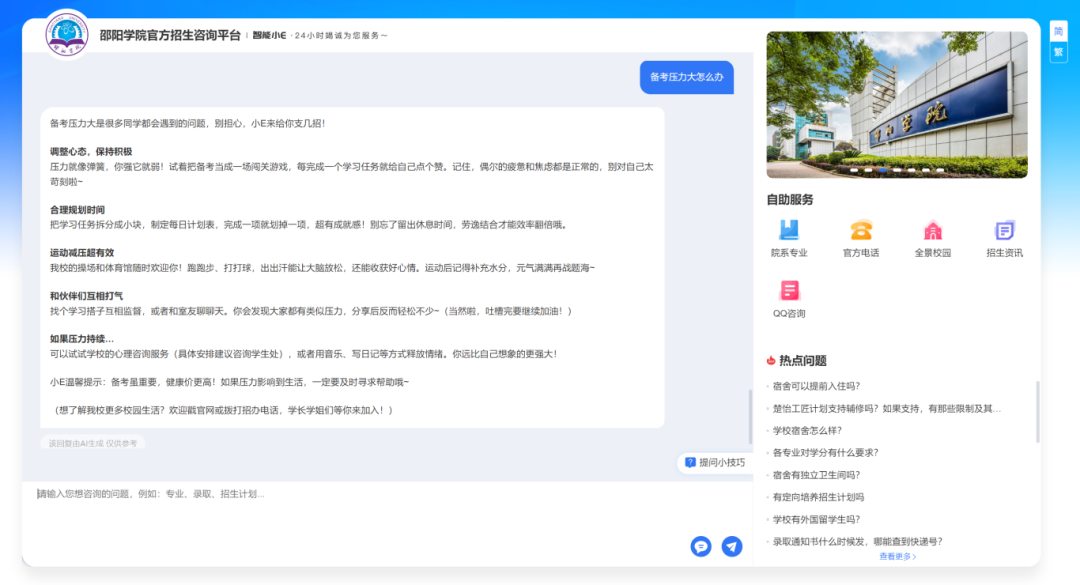
Task: Click hot question 各专业对学分有什么要求?
Action: [x=825, y=452]
